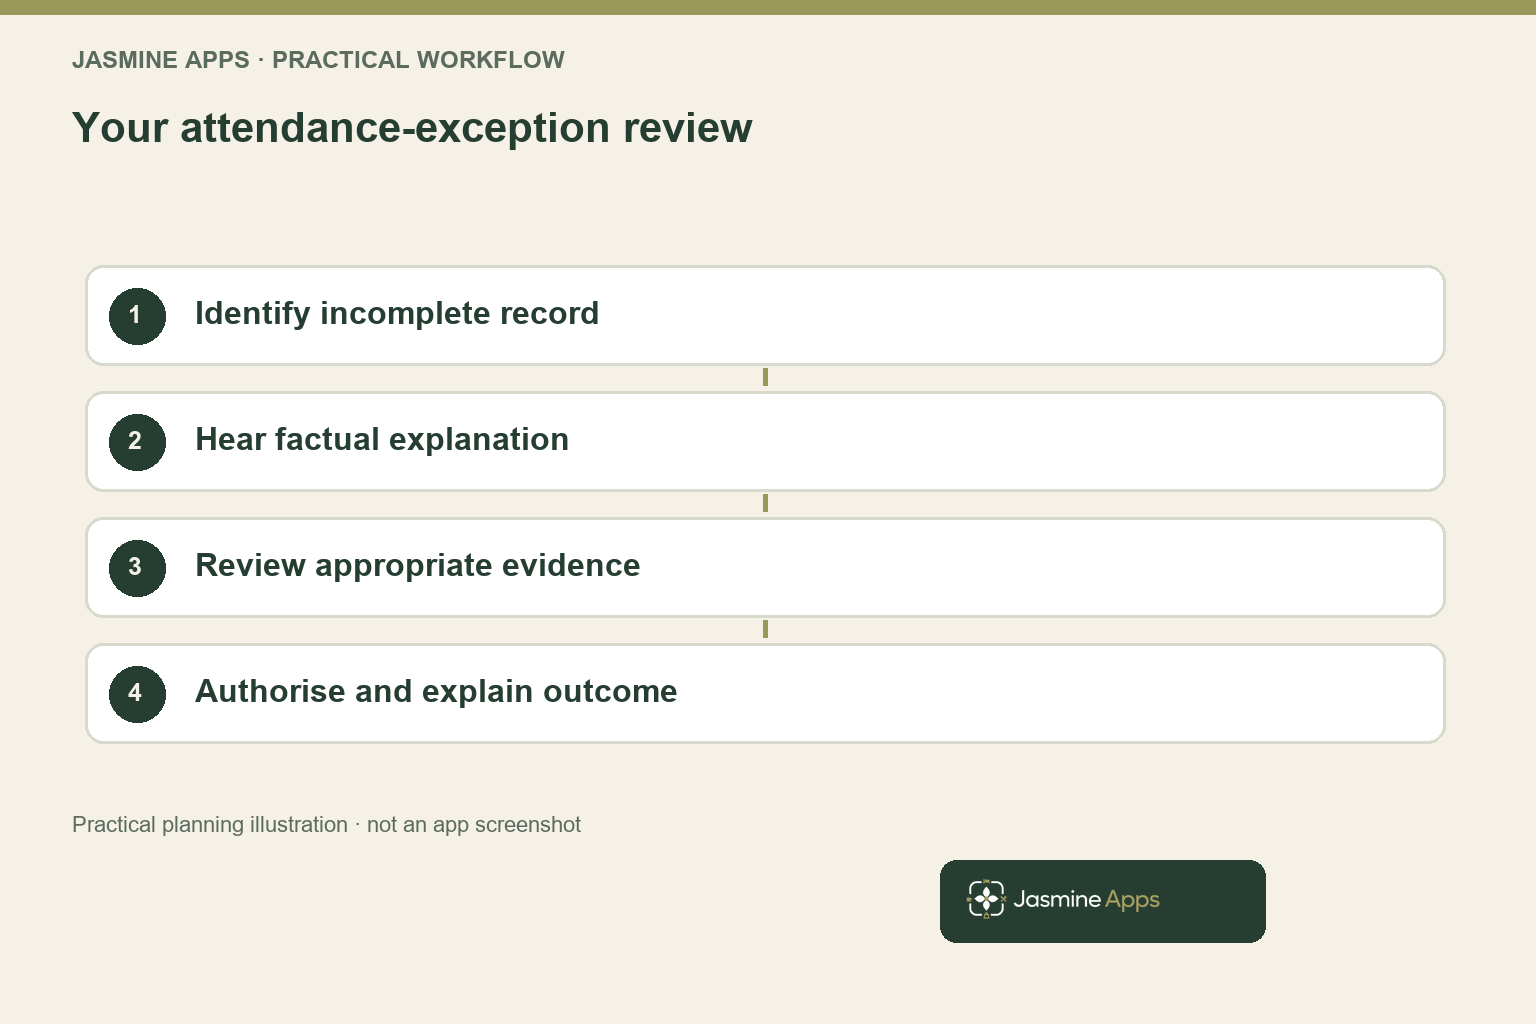Choose the "Authorise and explain outcome" step
This screenshot has width=1536, height=1024.
click(x=765, y=693)
